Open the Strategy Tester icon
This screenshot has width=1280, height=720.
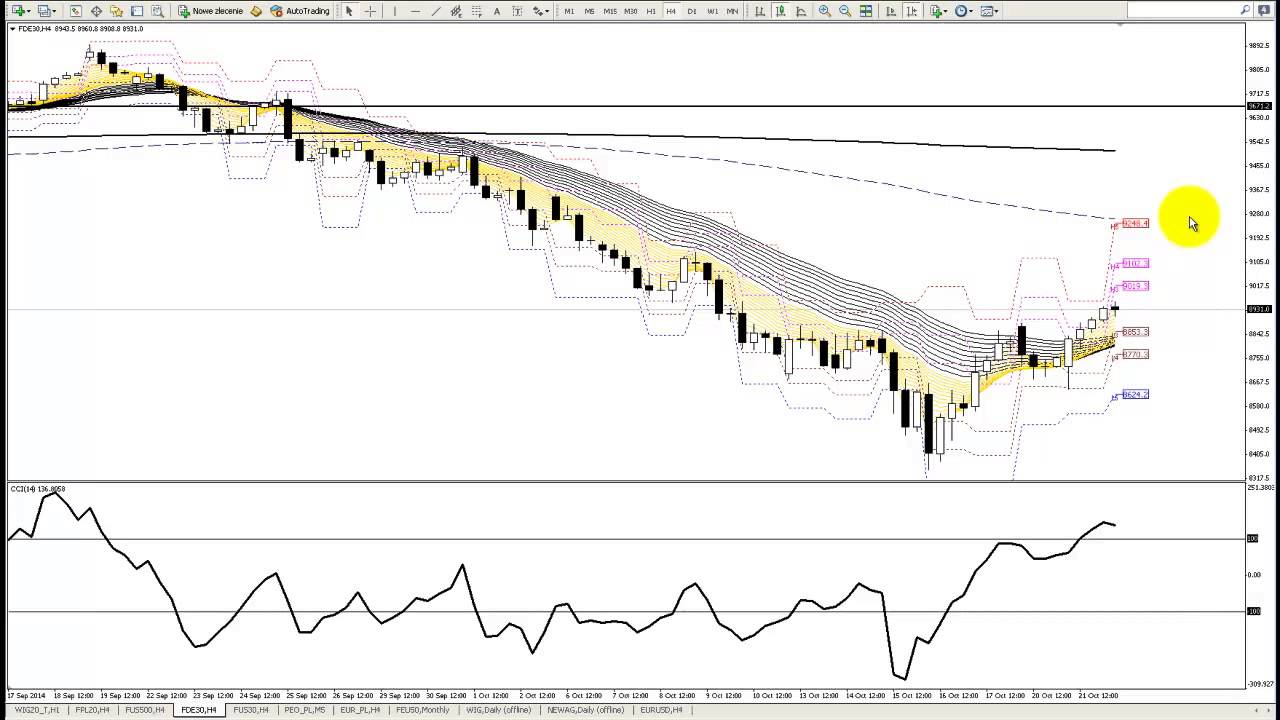click(157, 11)
